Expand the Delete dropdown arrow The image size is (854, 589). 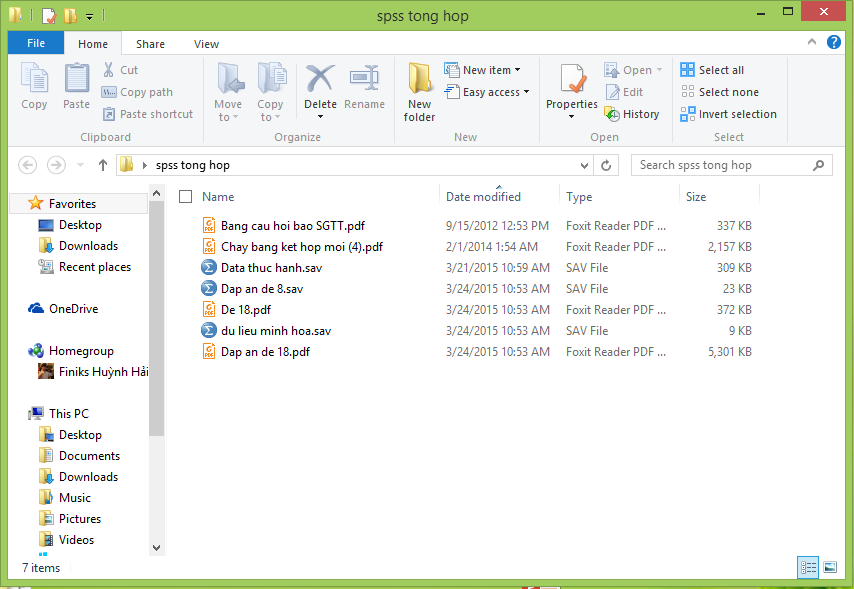click(x=320, y=117)
